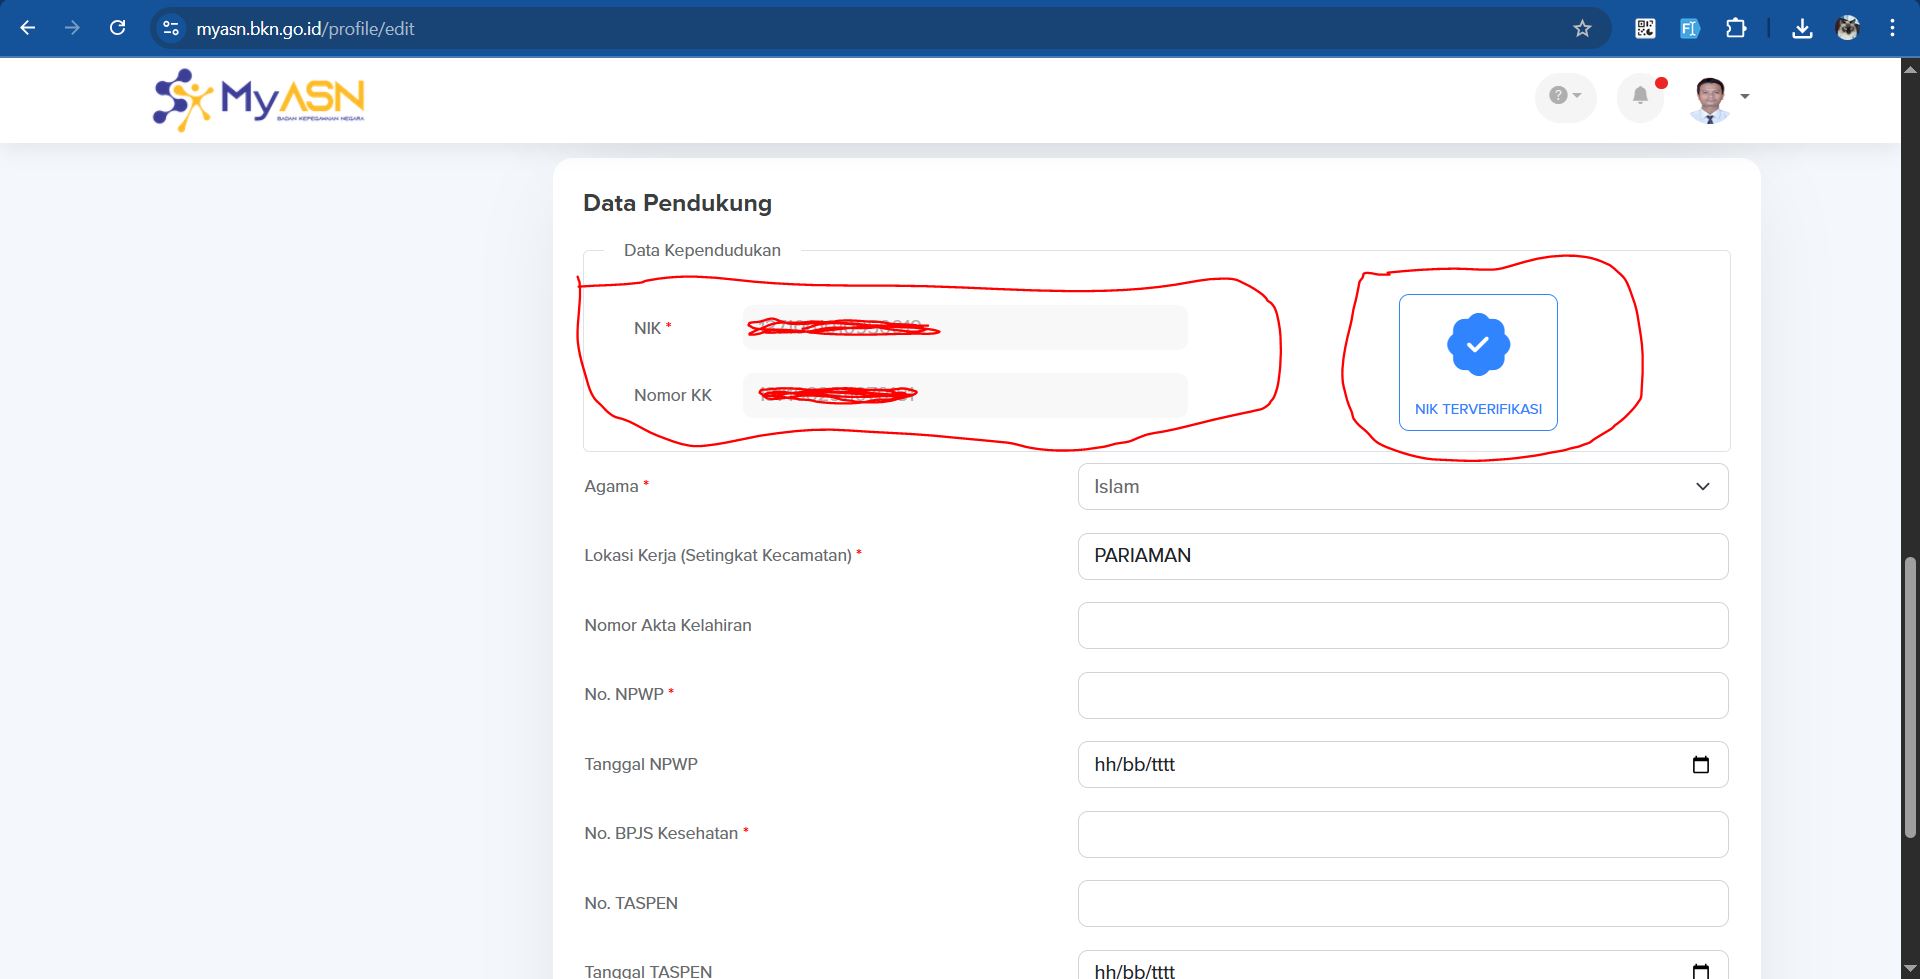This screenshot has width=1920, height=979.
Task: Bookmark this page with the star icon
Action: (1582, 28)
